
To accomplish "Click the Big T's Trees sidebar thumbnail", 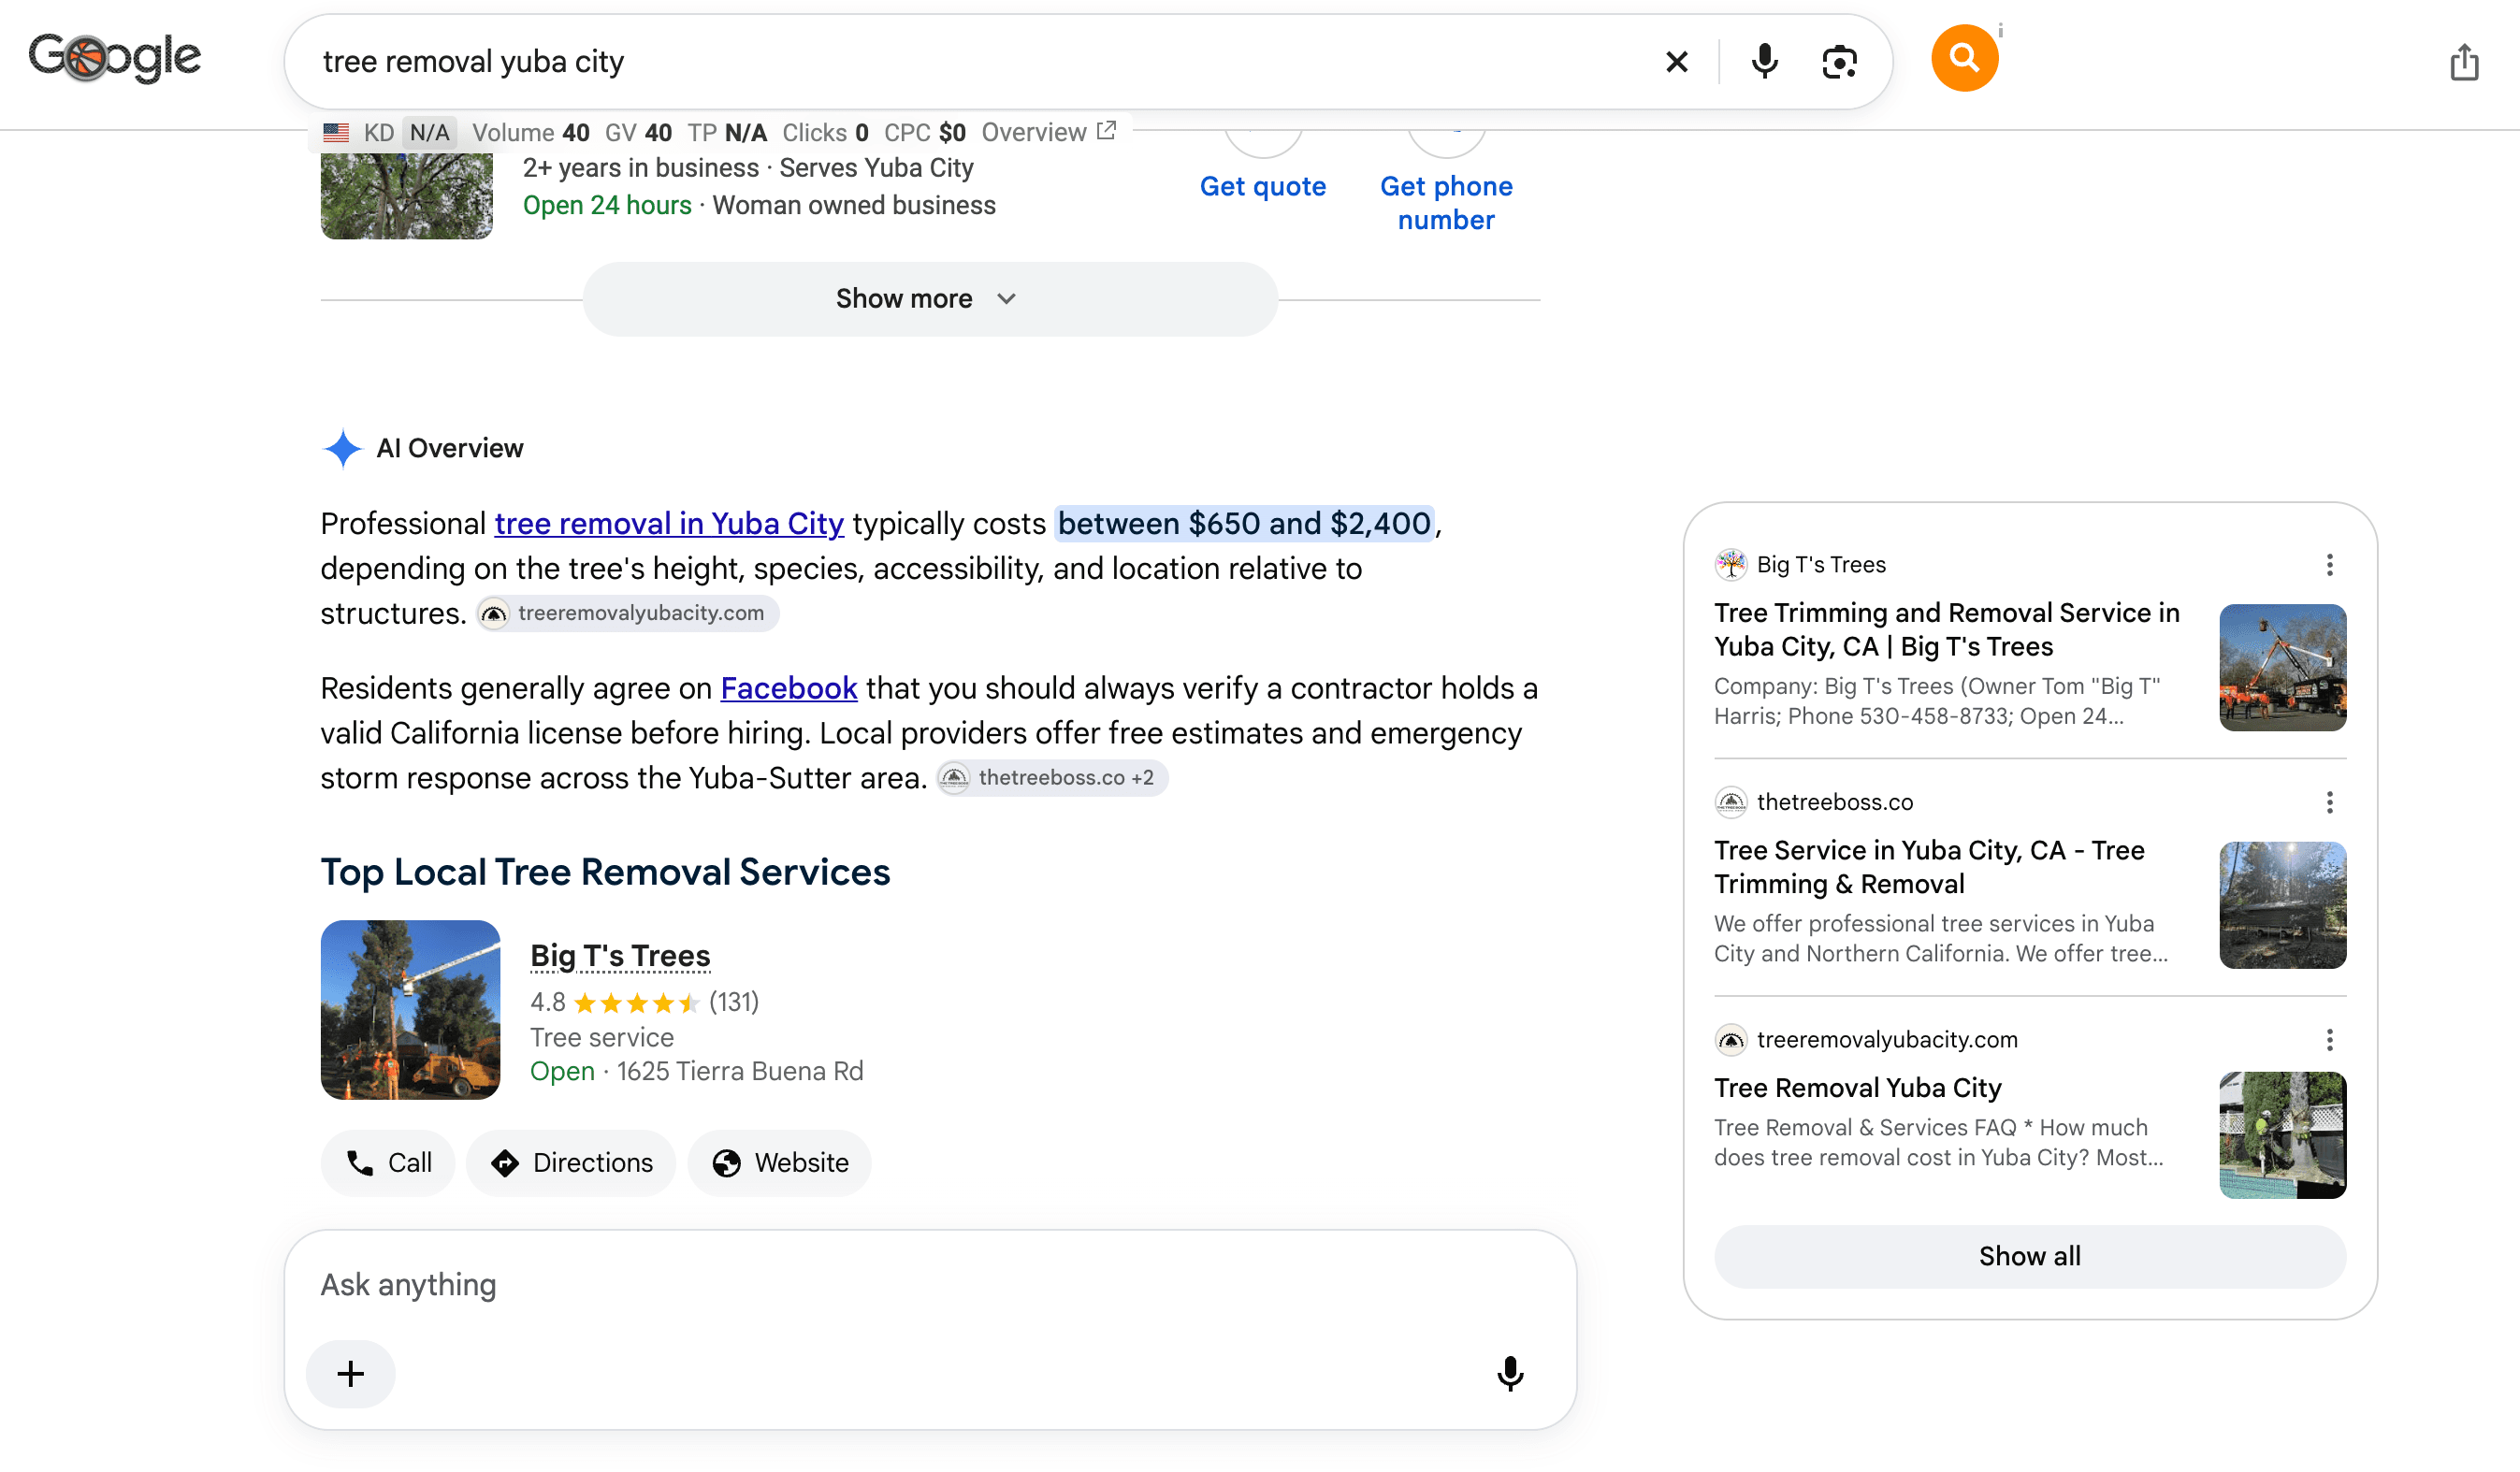I will pos(2283,667).
